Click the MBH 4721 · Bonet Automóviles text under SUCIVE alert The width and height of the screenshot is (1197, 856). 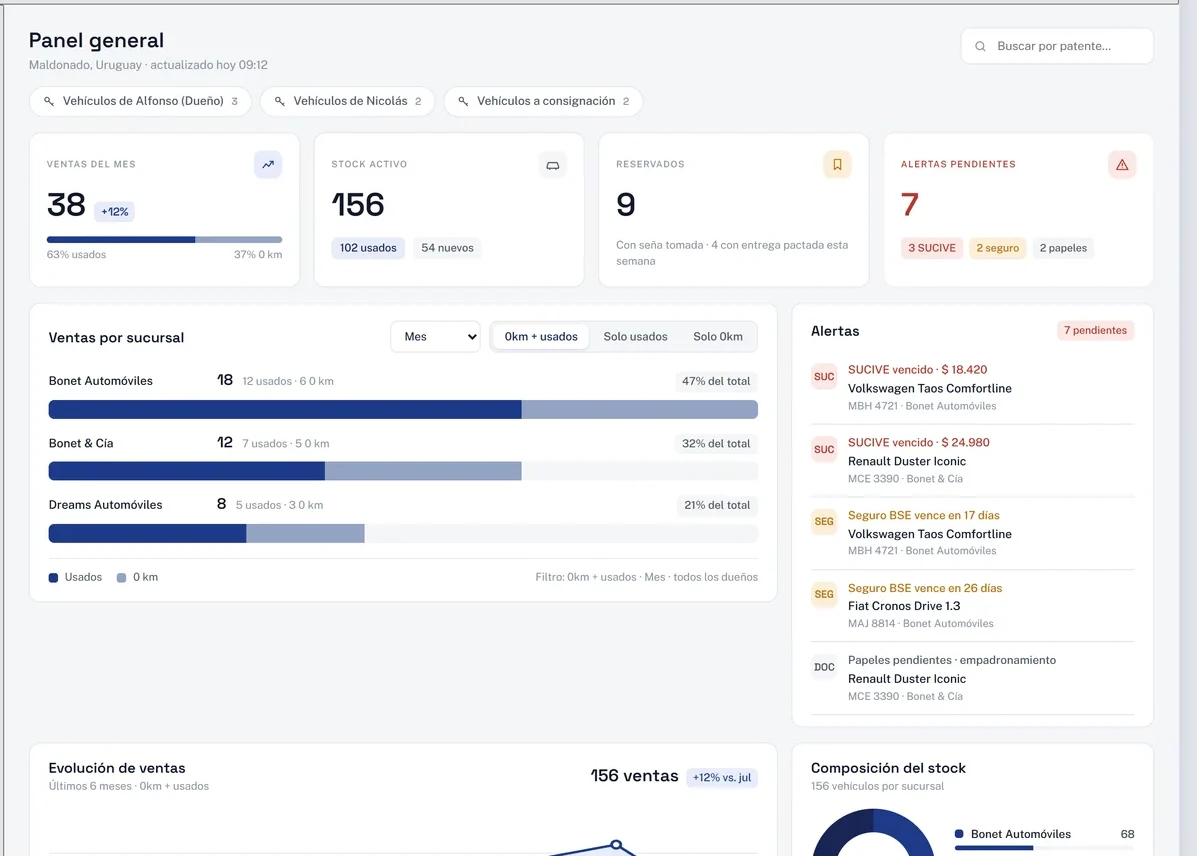click(x=921, y=406)
